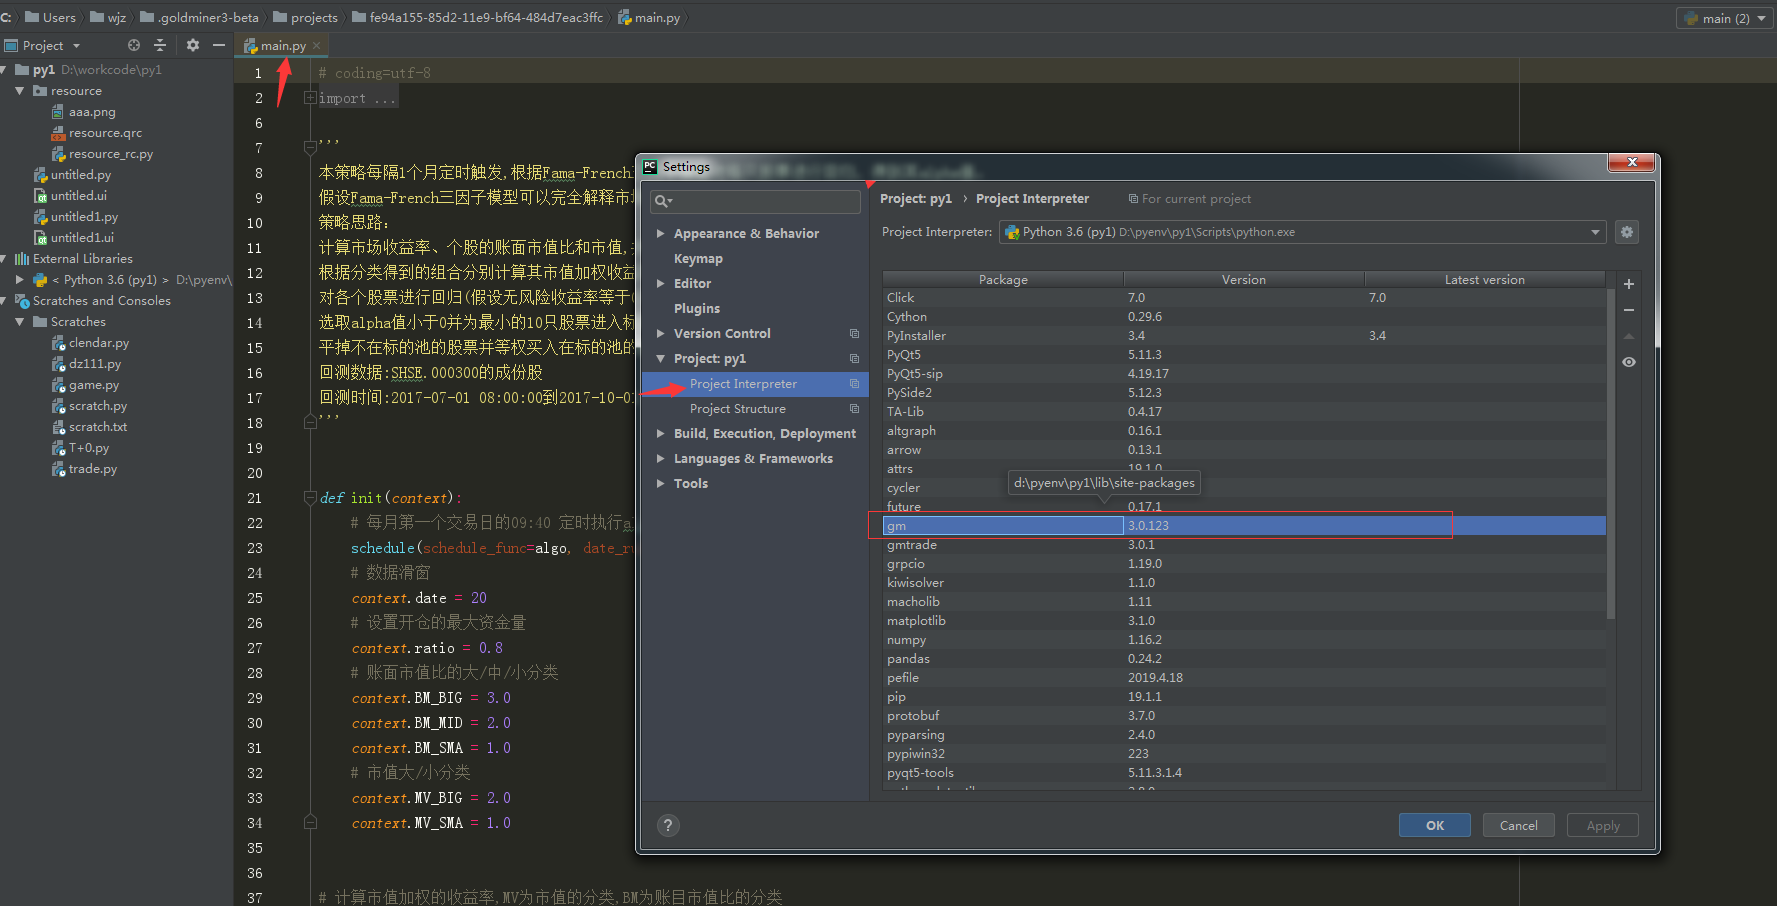Click the projects breadcrumb folder
Viewport: 1777px width, 906px height.
point(305,18)
